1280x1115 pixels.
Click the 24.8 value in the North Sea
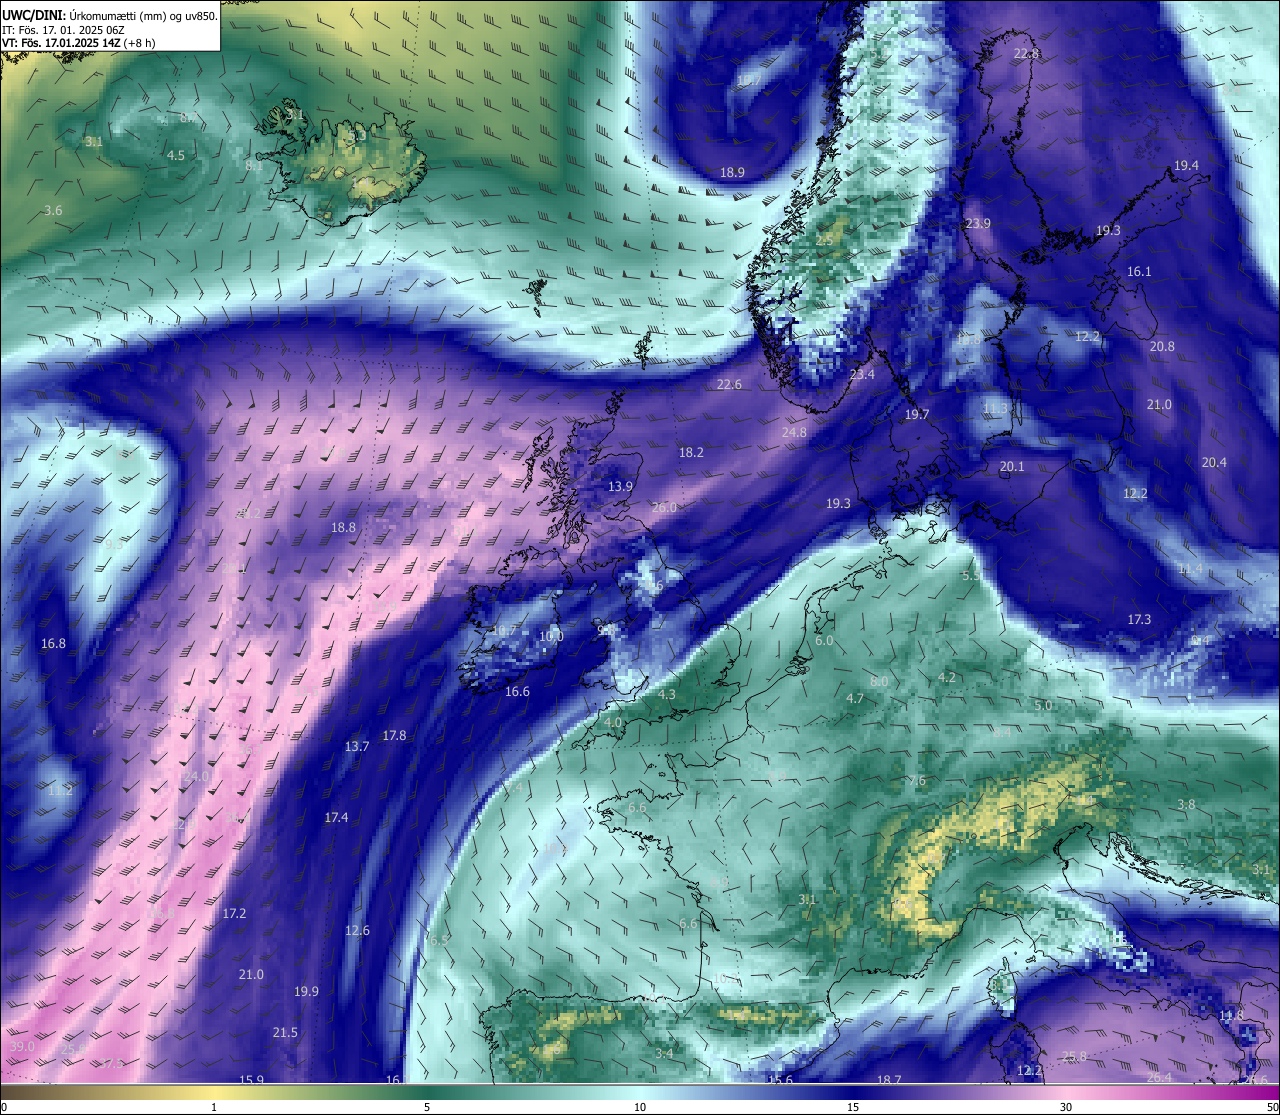794,433
